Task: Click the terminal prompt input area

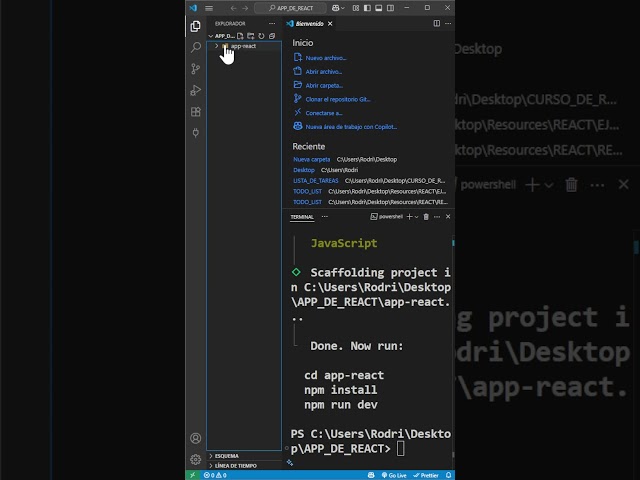Action: pos(400,449)
